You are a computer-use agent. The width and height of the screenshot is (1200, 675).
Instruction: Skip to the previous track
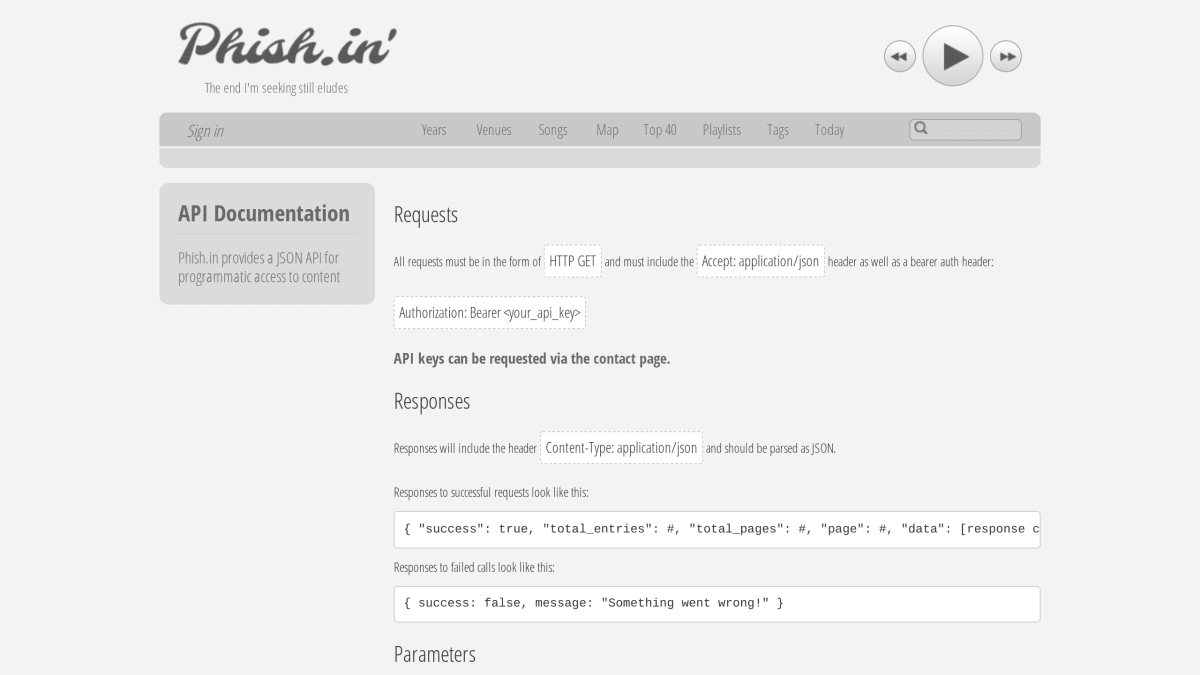pyautogui.click(x=900, y=56)
